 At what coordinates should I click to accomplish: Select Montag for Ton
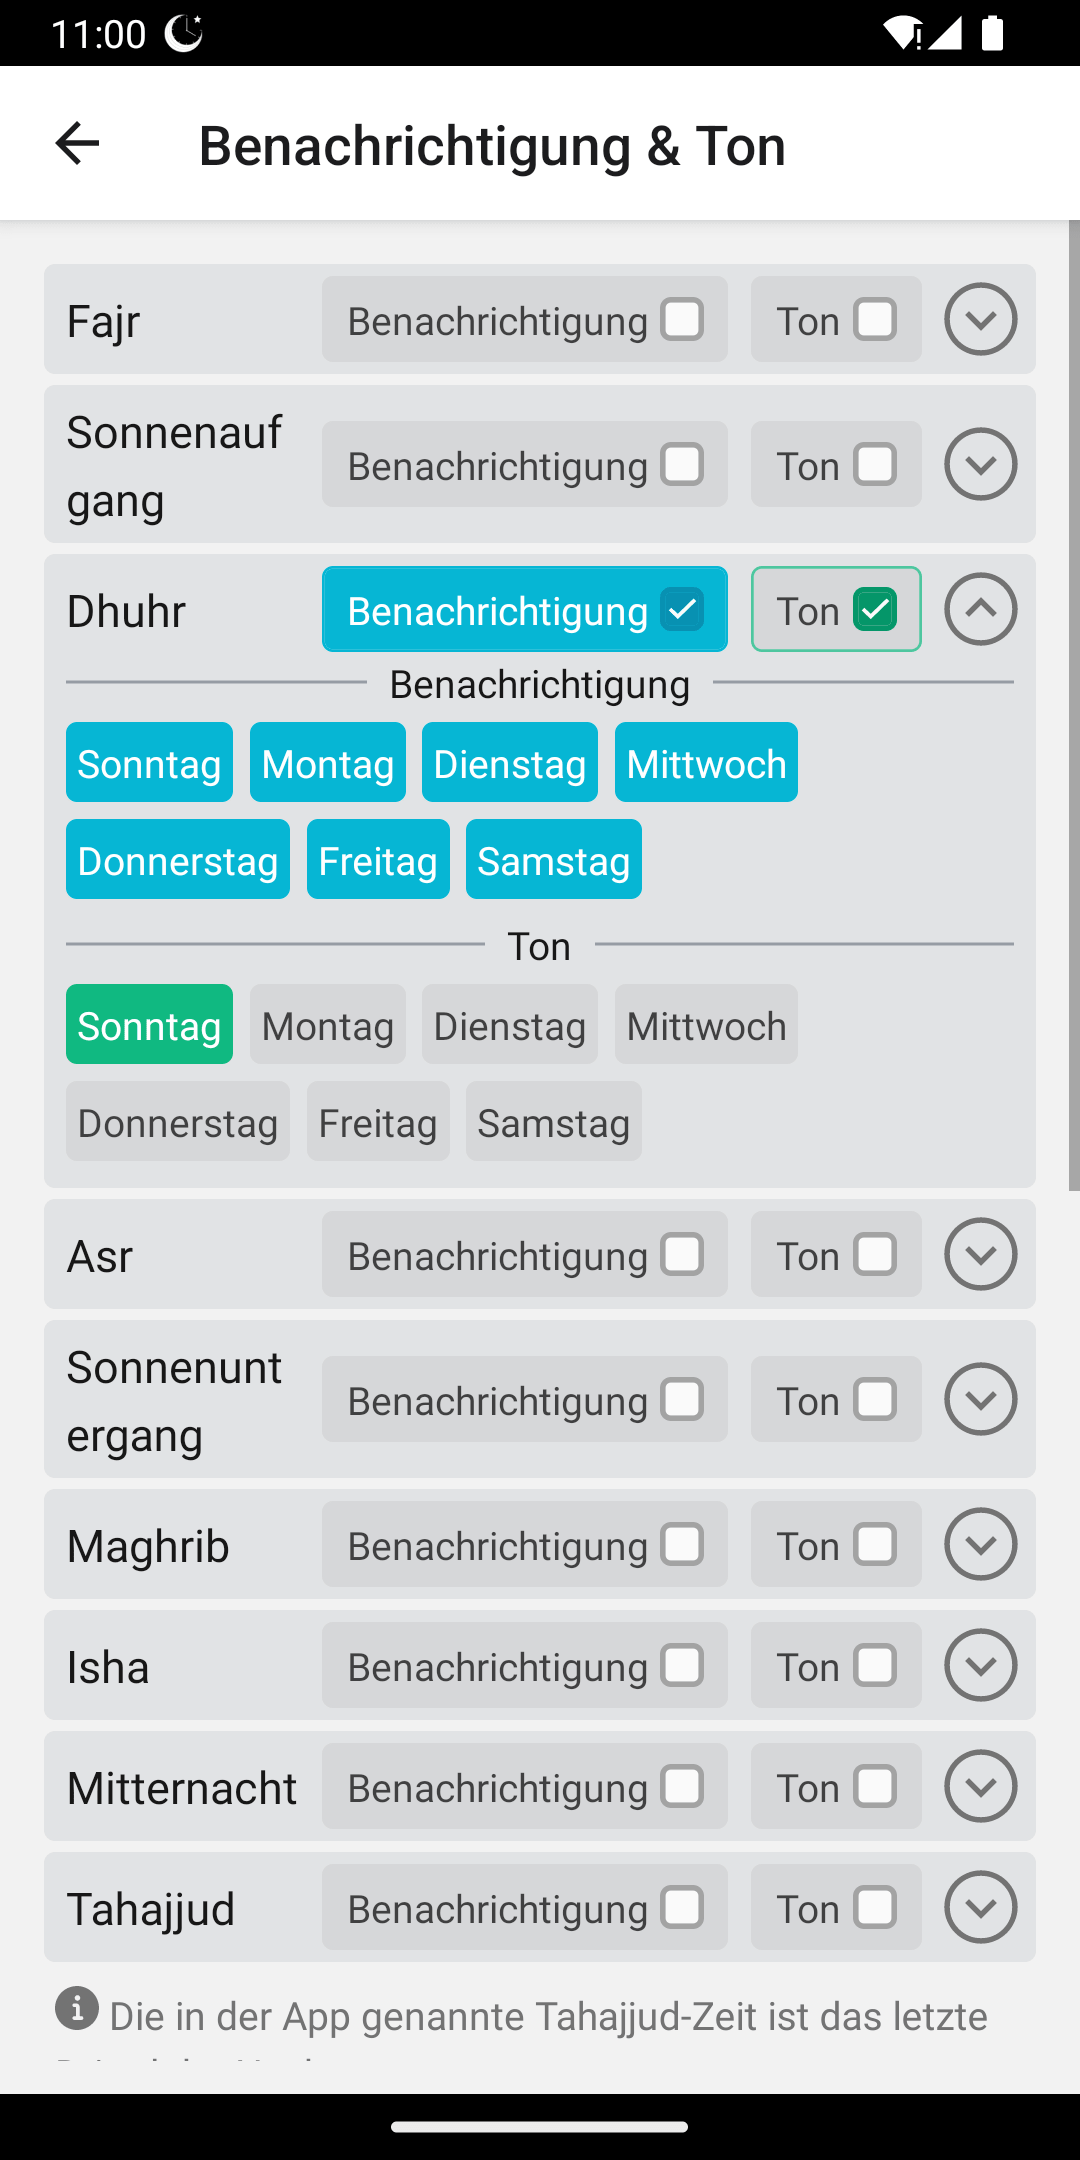328,1025
